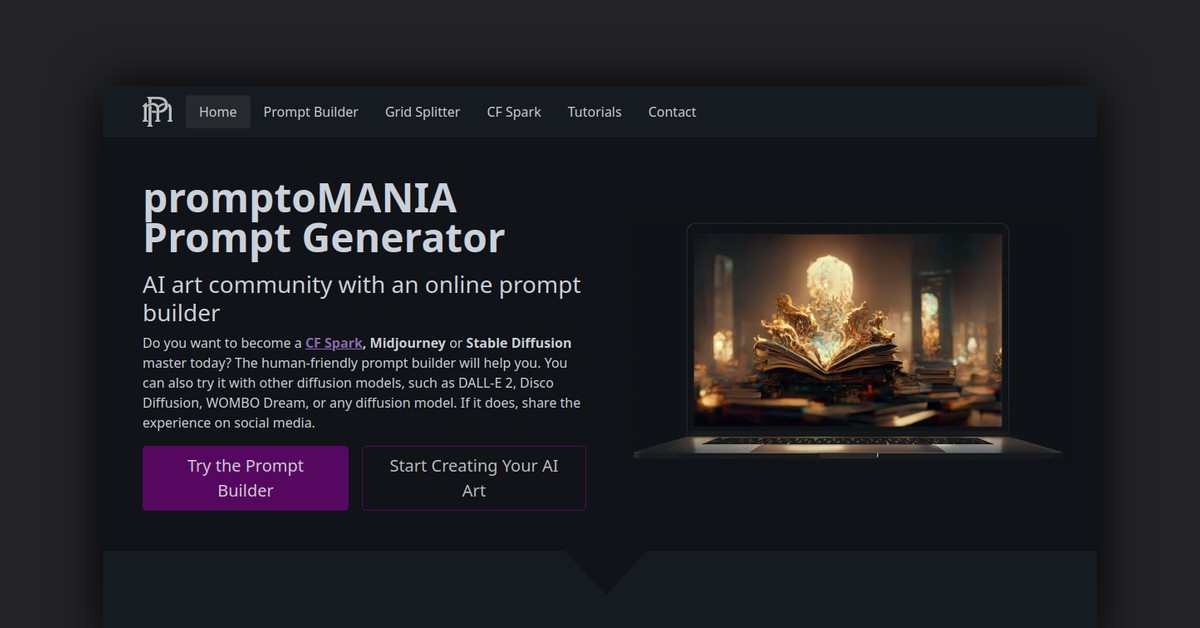This screenshot has width=1200, height=628.
Task: Click the promptoMANIA PM logo icon
Action: tap(157, 112)
